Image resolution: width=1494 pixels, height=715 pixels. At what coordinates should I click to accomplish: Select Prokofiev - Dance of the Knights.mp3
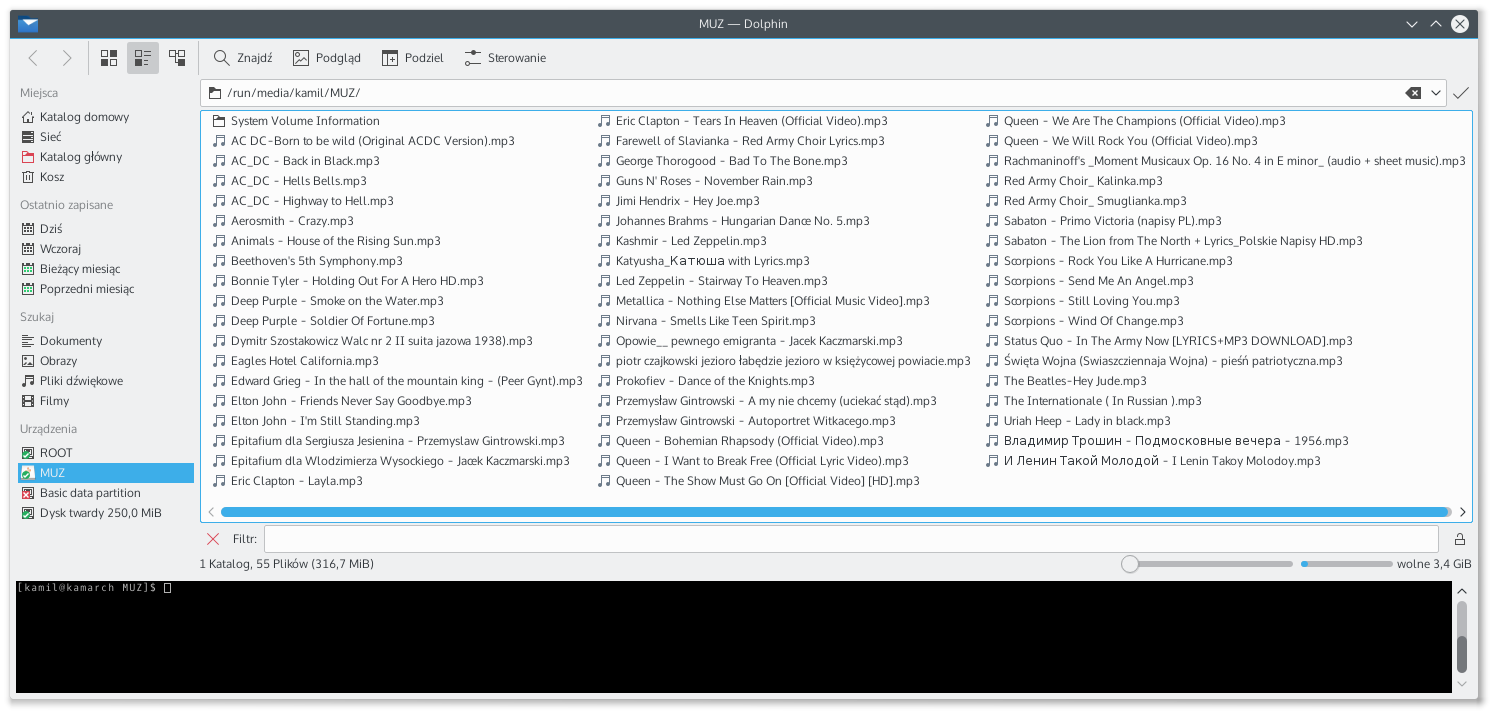(706, 381)
